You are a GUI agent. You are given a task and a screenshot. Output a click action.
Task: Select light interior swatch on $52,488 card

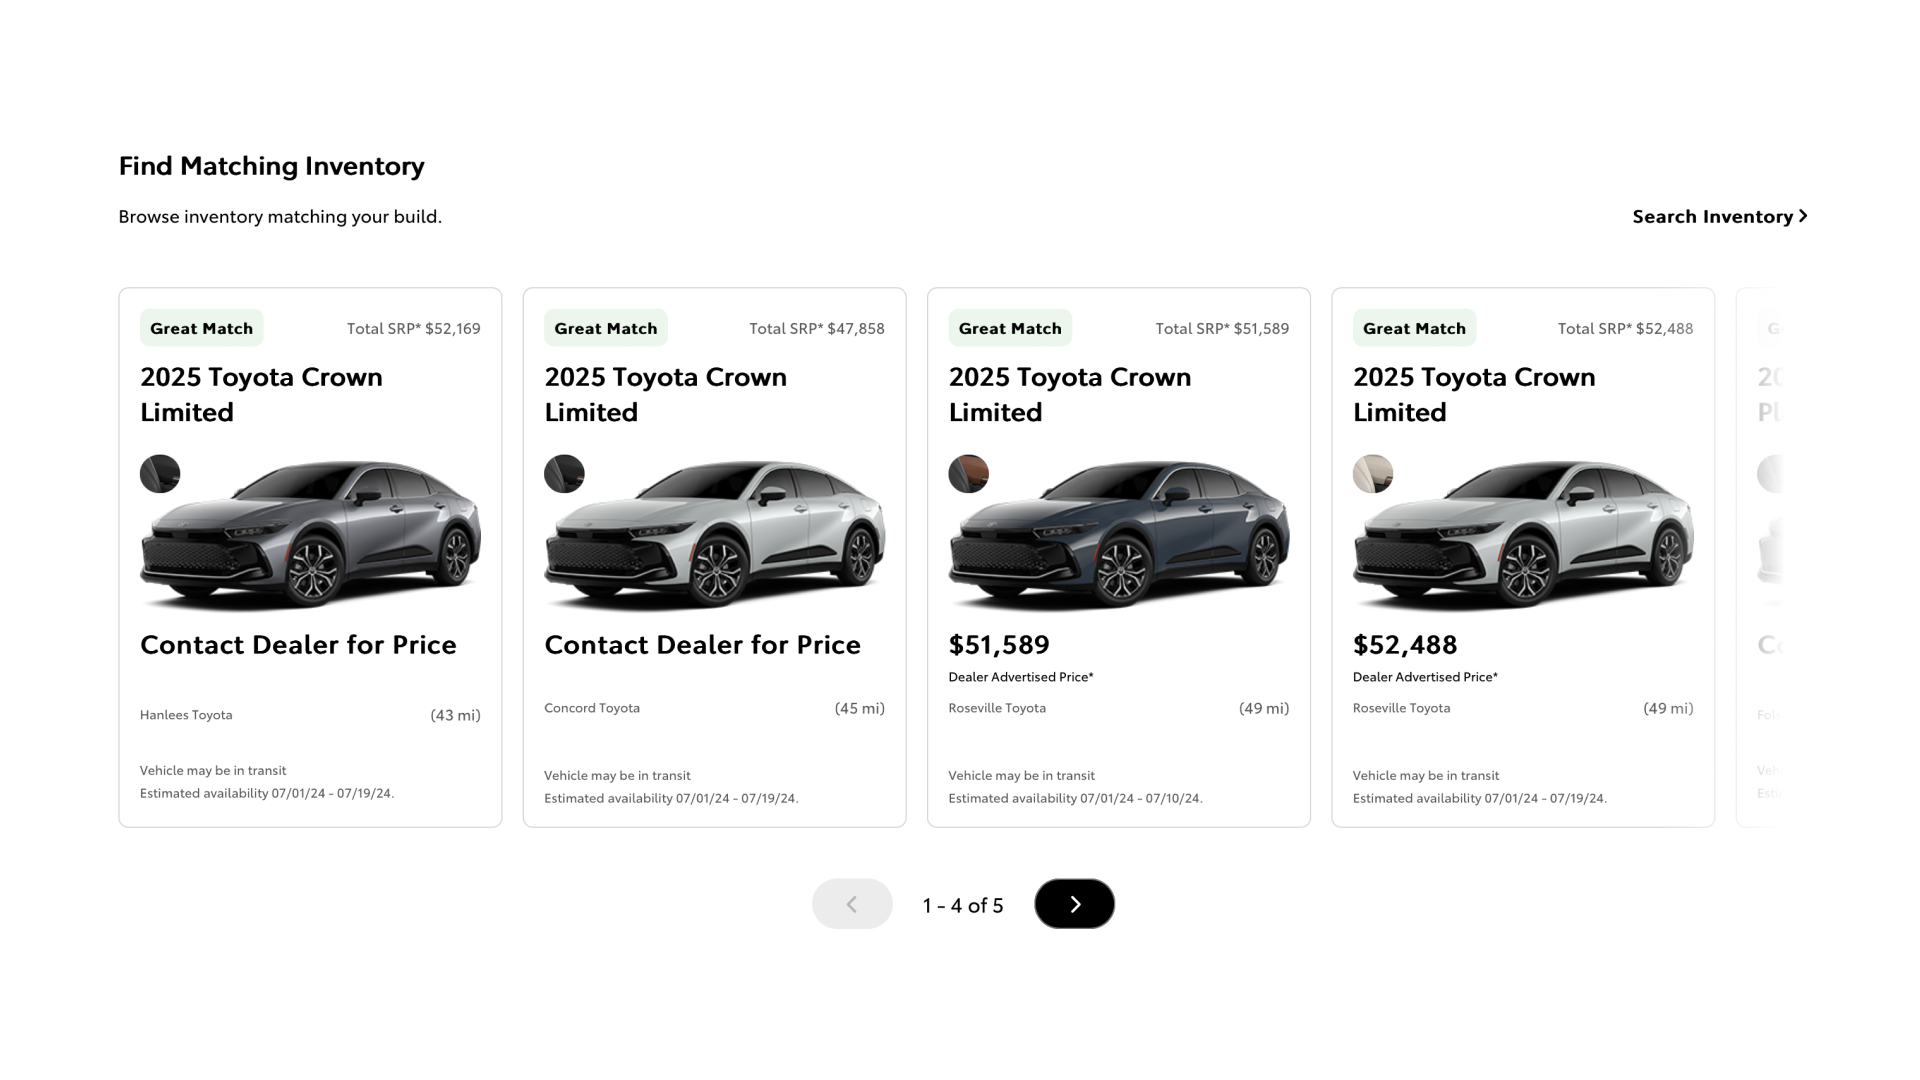(x=1372, y=474)
